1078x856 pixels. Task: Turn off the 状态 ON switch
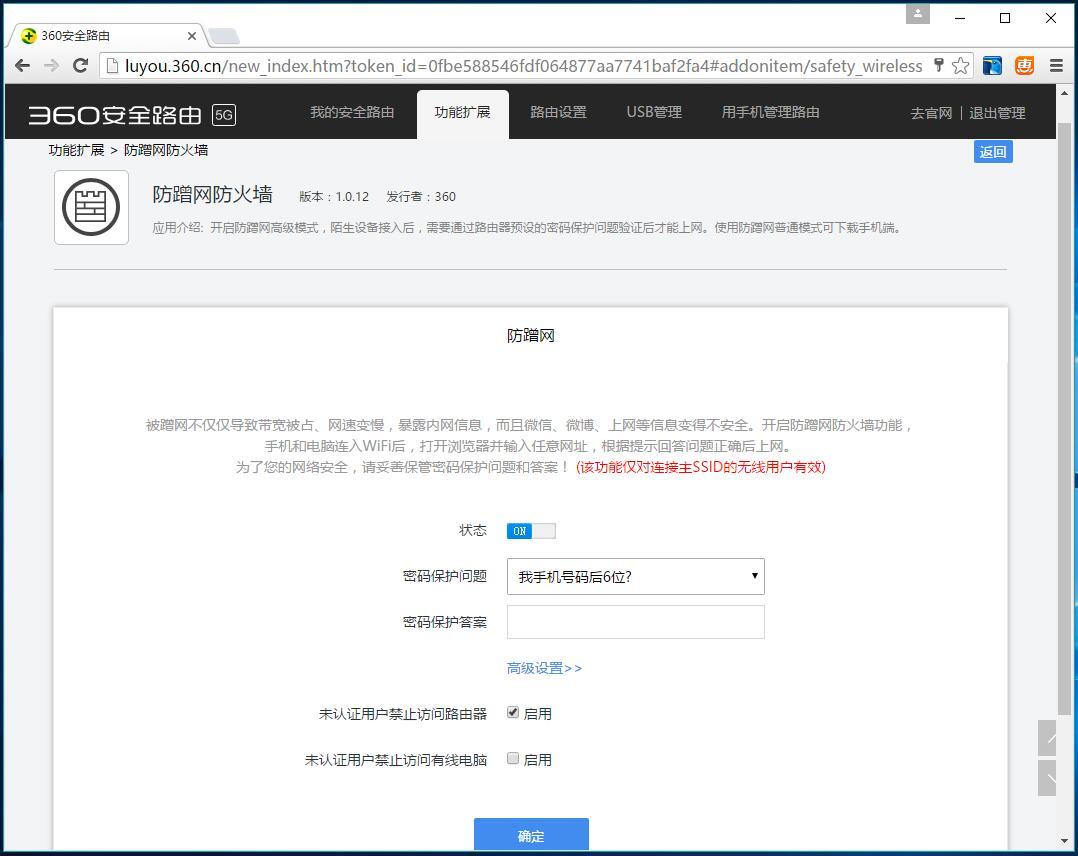tap(530, 531)
